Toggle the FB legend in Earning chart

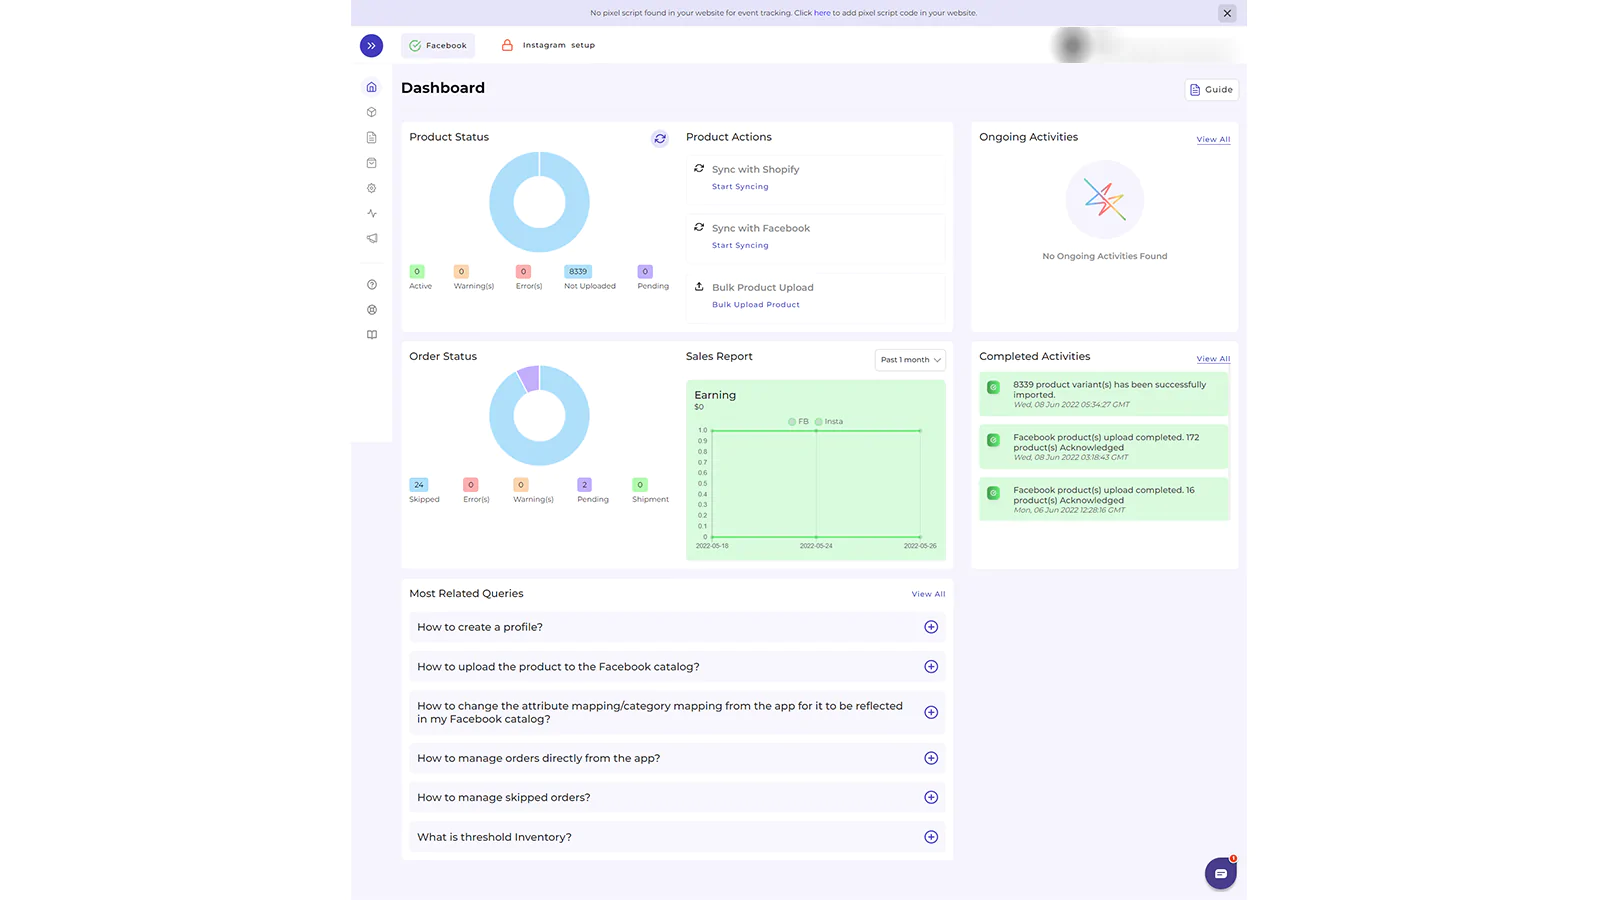coord(798,422)
